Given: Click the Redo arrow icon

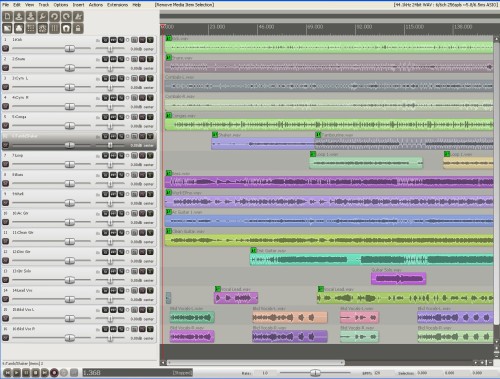Looking at the screenshot, I should (x=66, y=16).
